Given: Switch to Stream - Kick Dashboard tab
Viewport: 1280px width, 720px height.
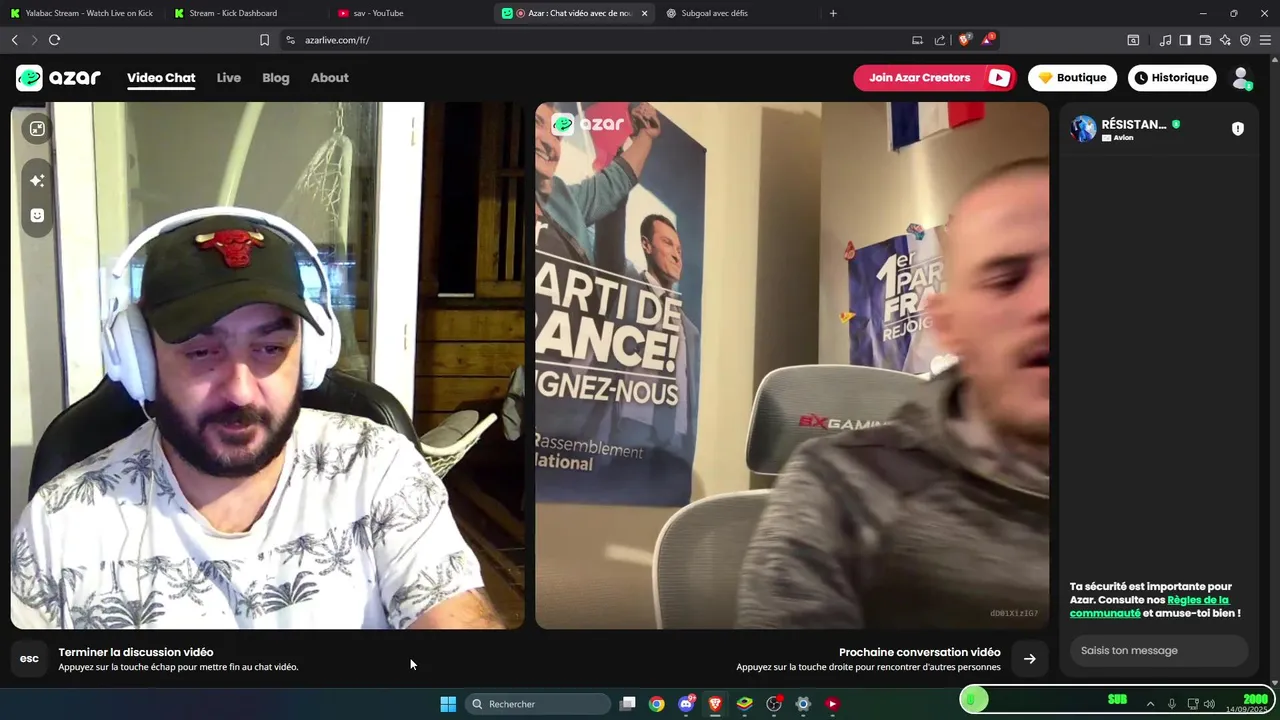Looking at the screenshot, I should pyautogui.click(x=245, y=13).
